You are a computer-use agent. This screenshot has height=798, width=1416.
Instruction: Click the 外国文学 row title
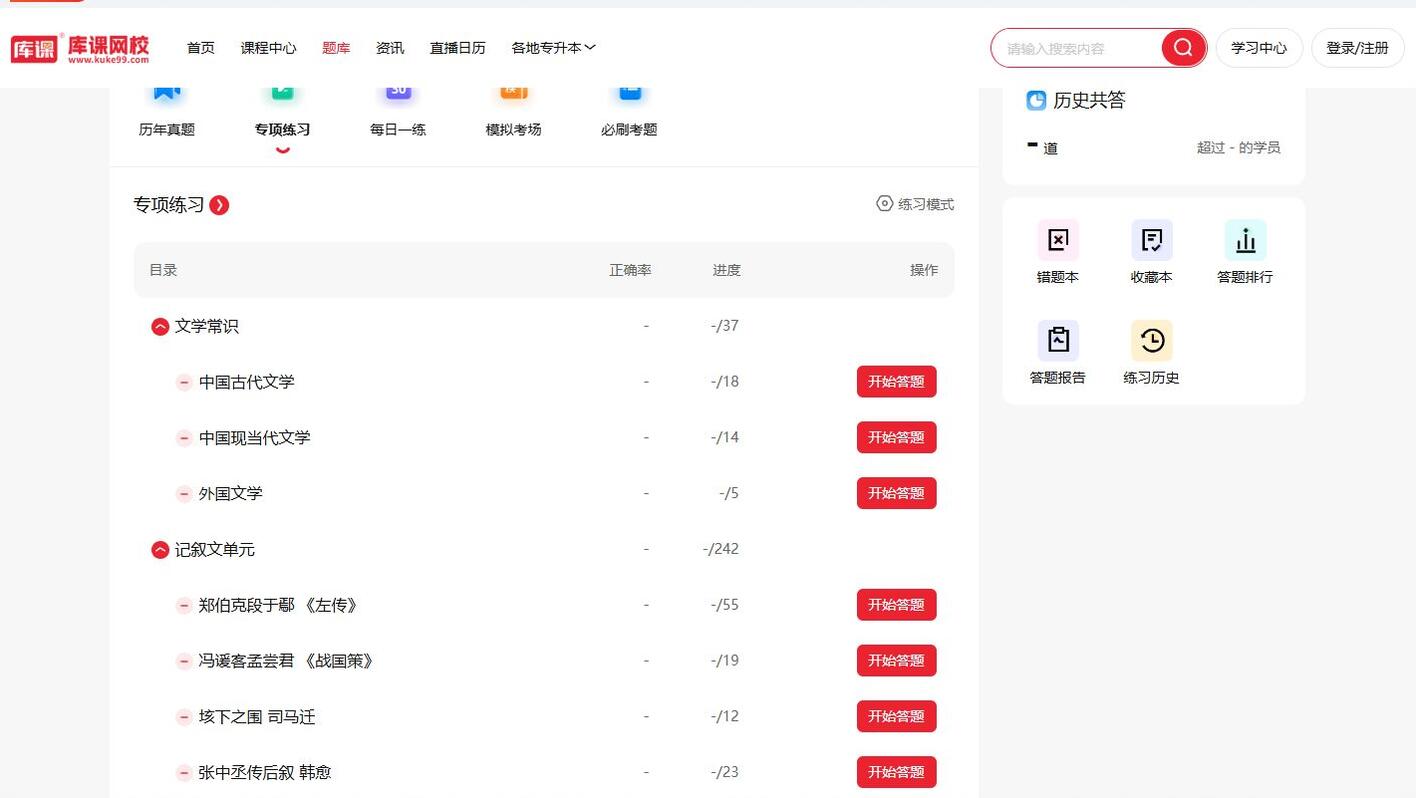click(x=231, y=494)
